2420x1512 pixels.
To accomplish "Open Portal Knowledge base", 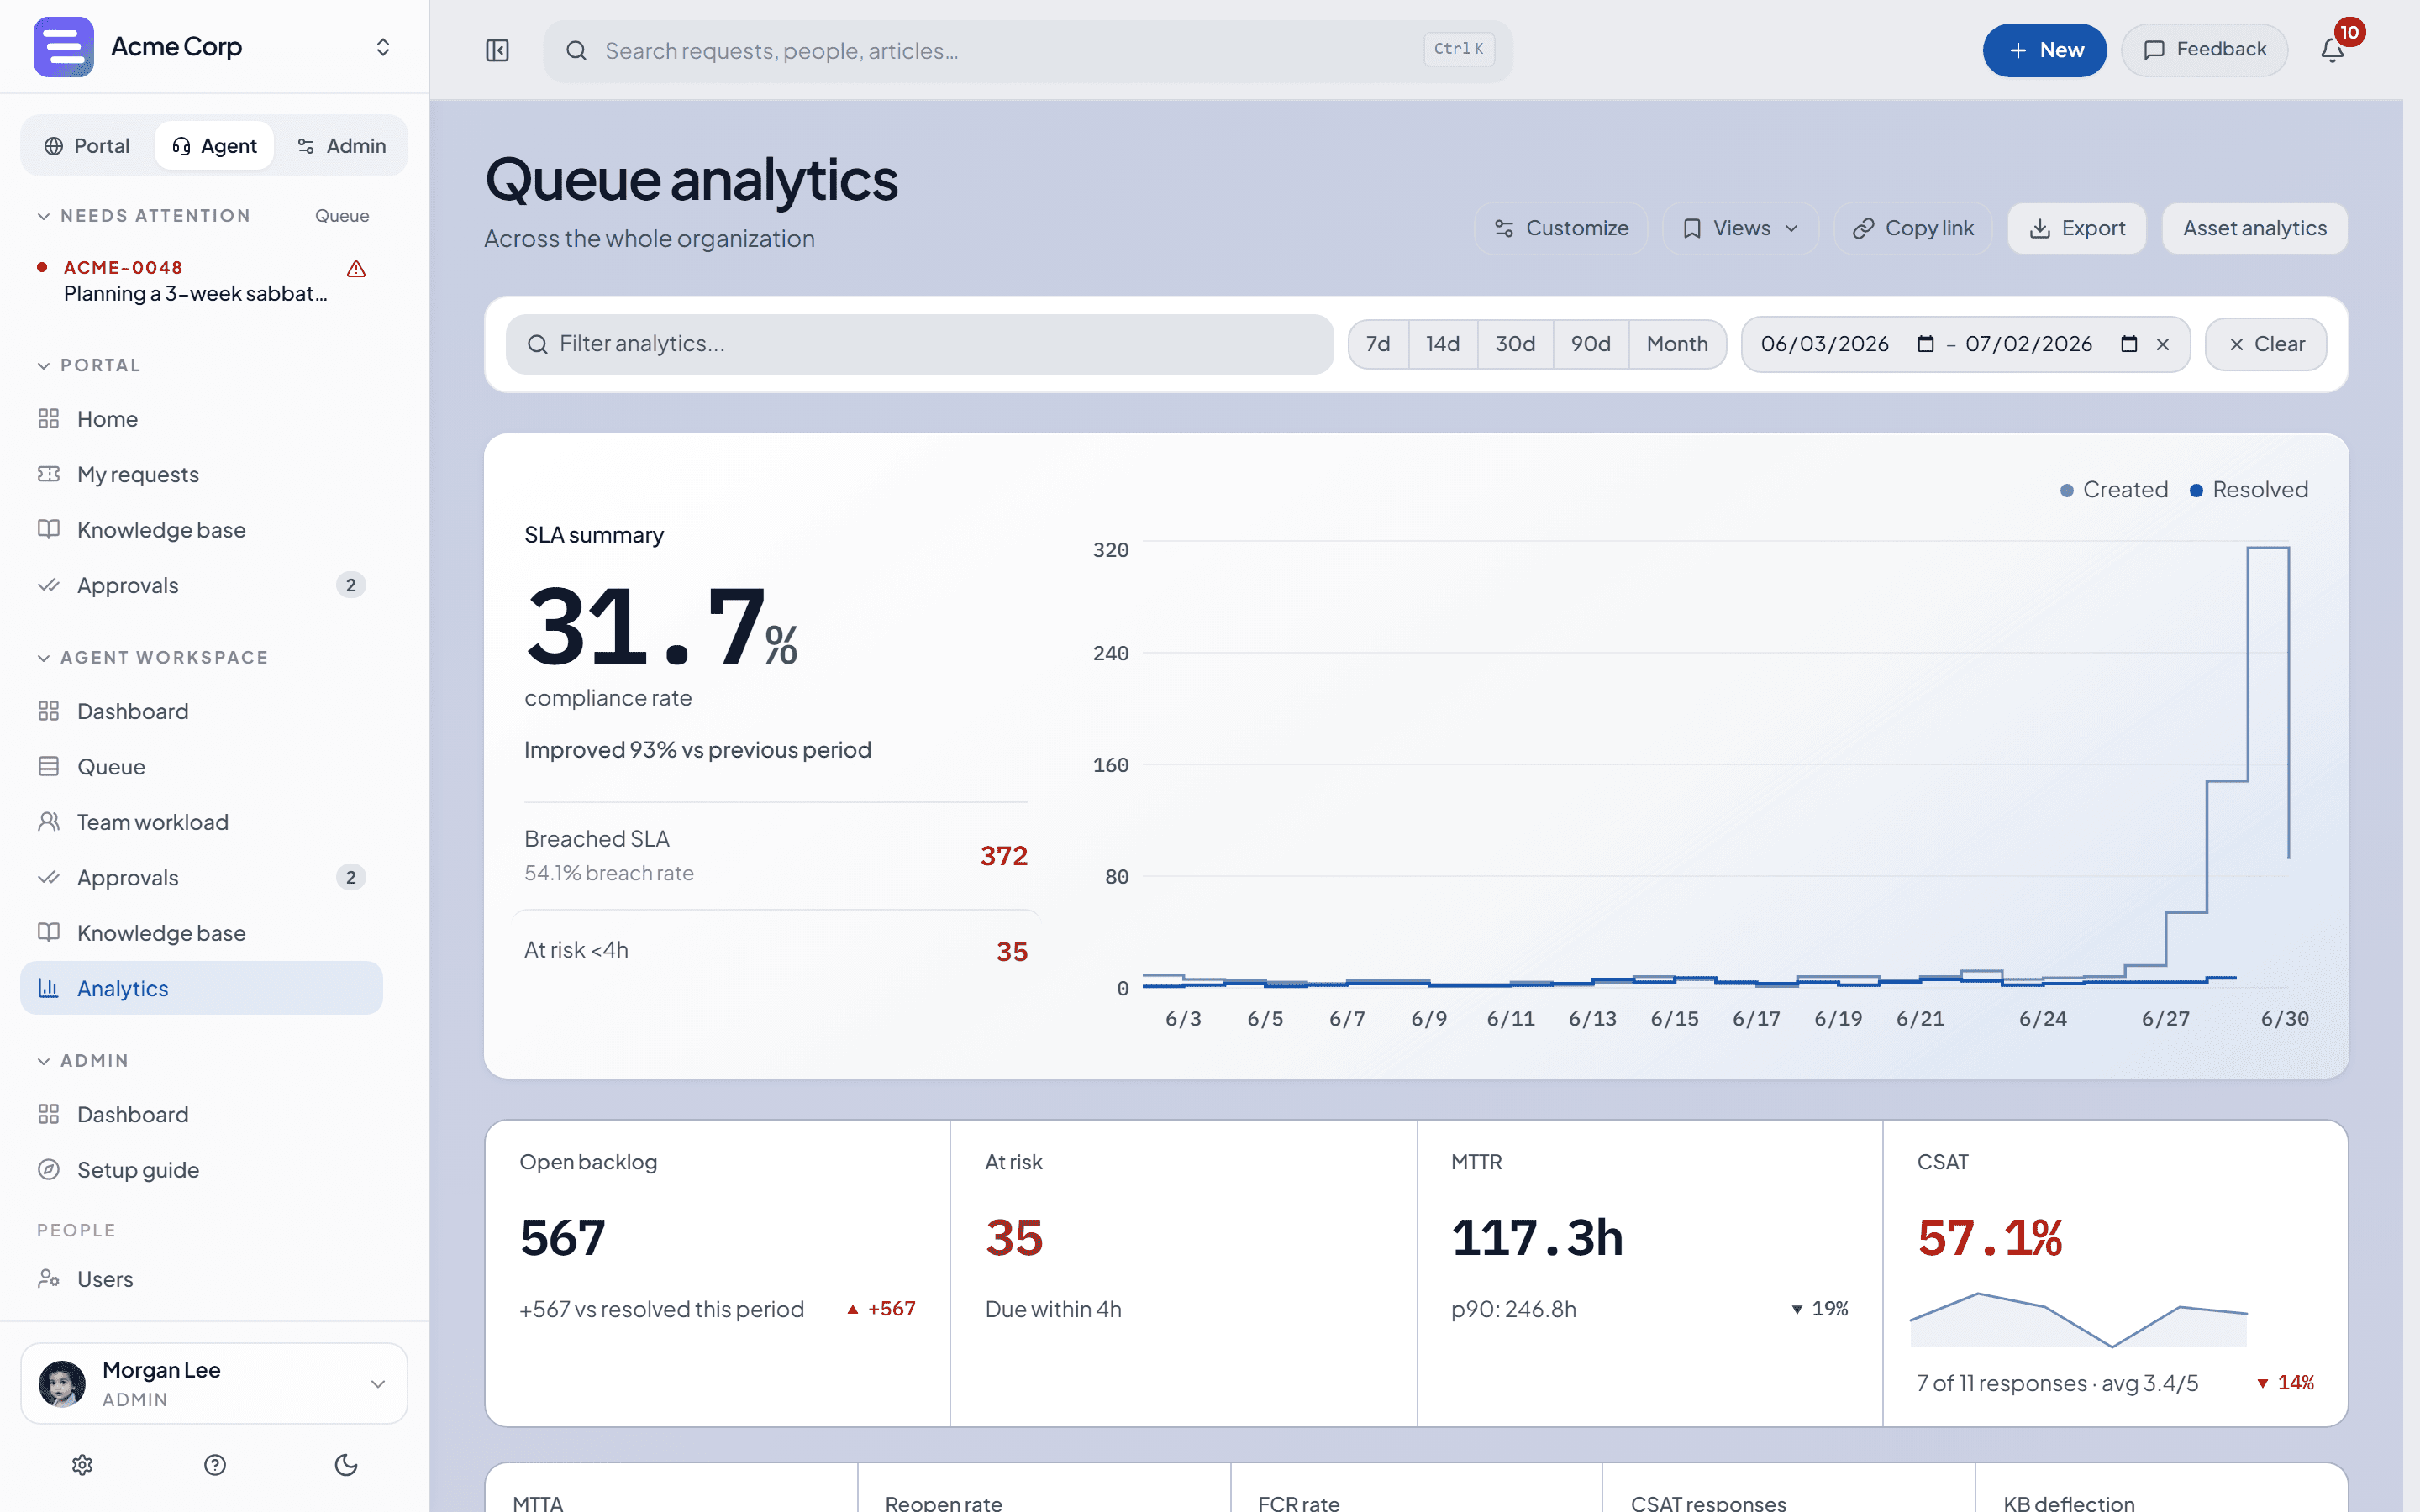I will (201, 530).
